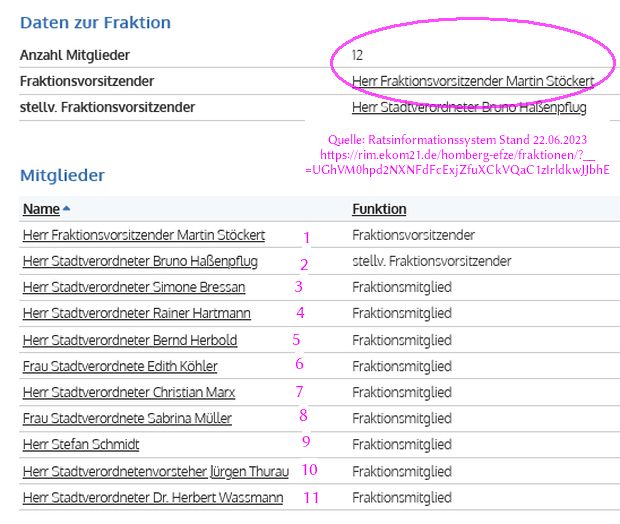Open Bruno Haßenpflug link beside stellv. Fraktionsvorsitzender

point(469,107)
